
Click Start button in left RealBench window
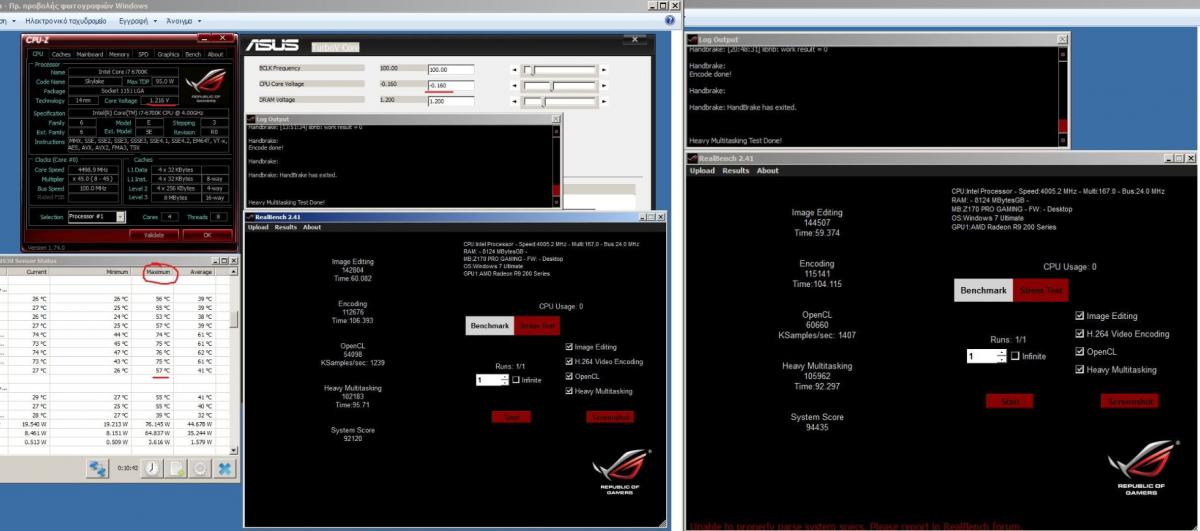pyautogui.click(x=511, y=416)
